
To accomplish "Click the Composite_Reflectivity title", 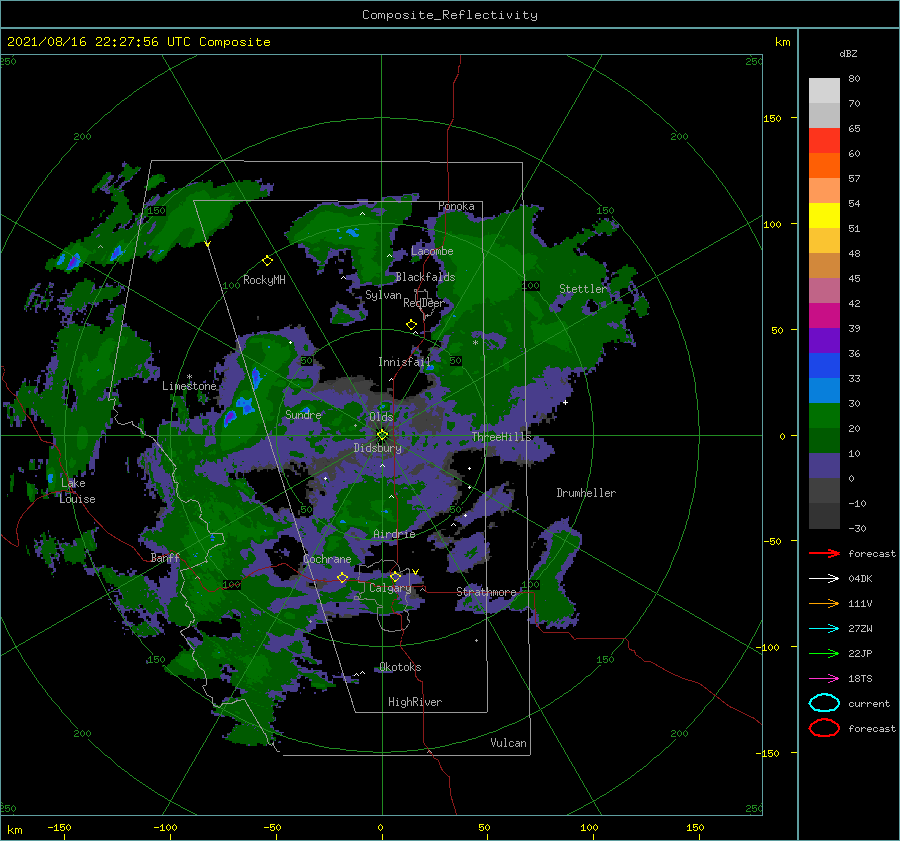I will [450, 15].
